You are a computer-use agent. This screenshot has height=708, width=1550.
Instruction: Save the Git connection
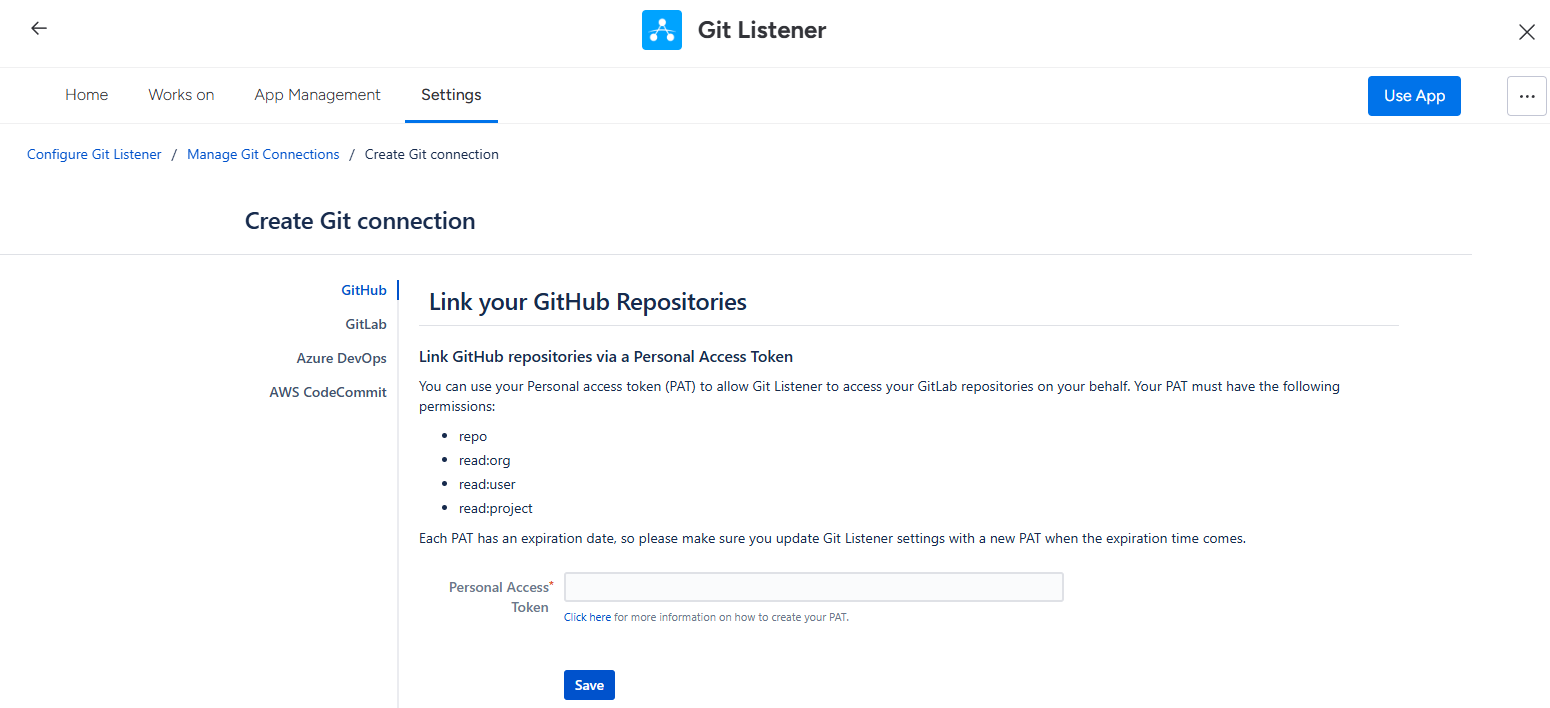pyautogui.click(x=589, y=685)
